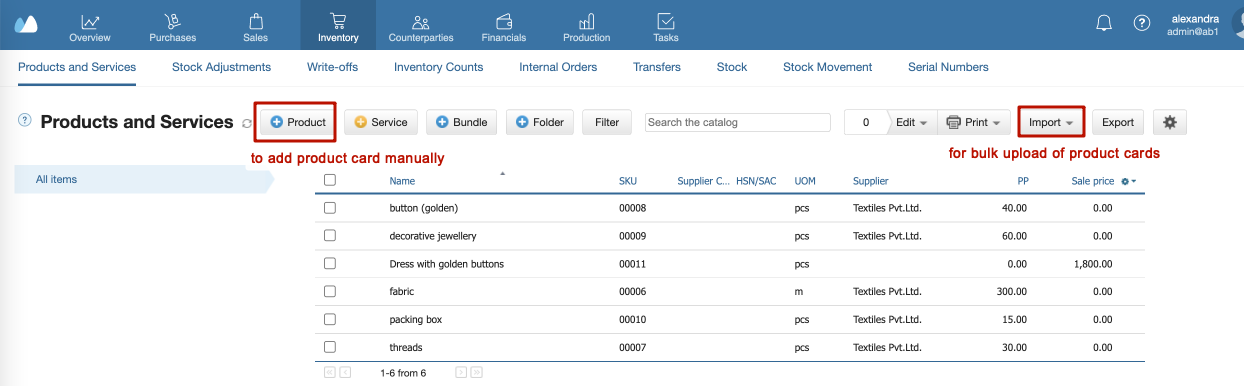Switch to the Stock Movement tab
1244x386 pixels.
pyautogui.click(x=828, y=67)
